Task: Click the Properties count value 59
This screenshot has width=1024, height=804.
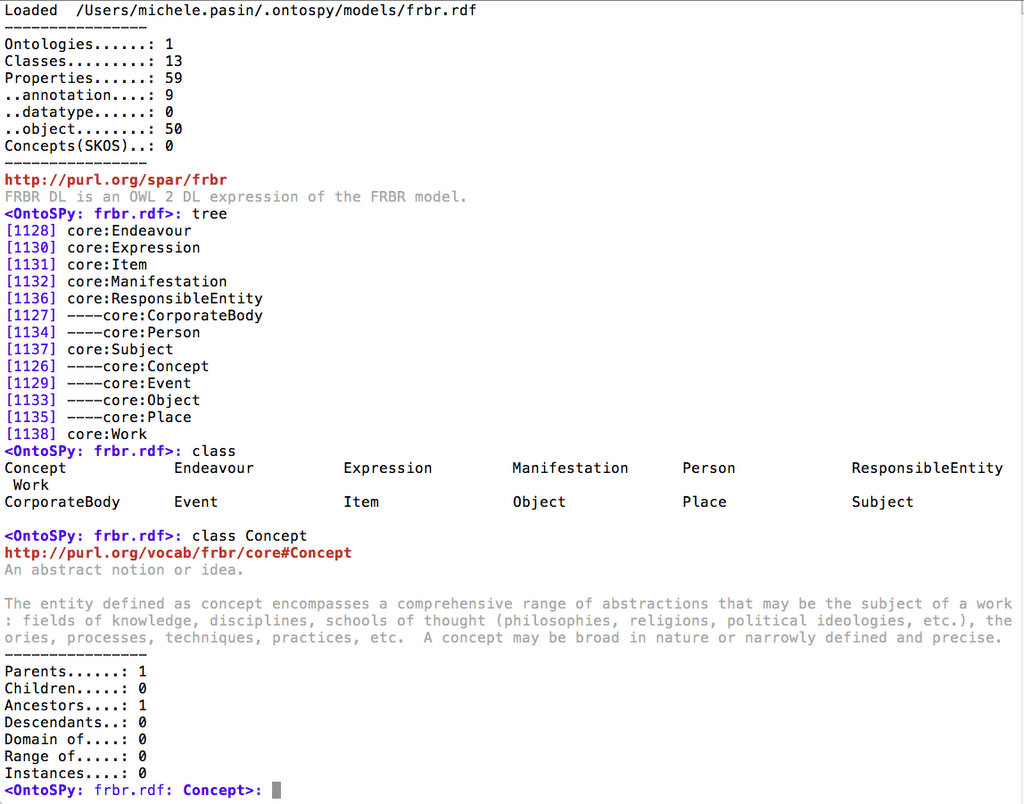Action: pos(174,78)
